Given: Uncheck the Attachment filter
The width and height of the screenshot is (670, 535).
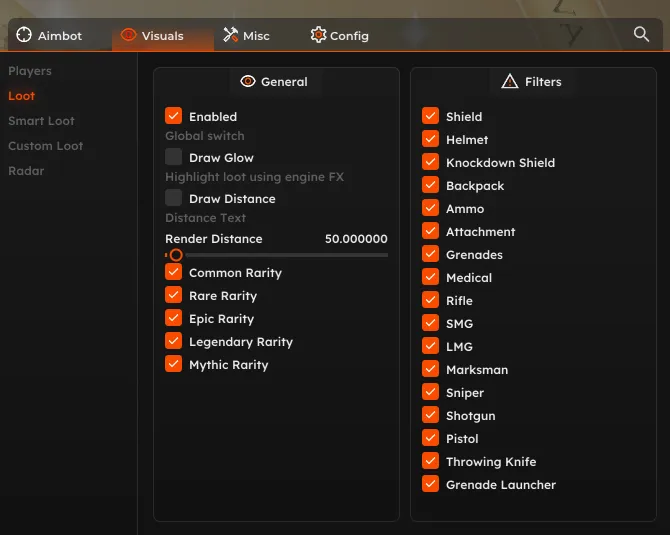Looking at the screenshot, I should [x=430, y=231].
